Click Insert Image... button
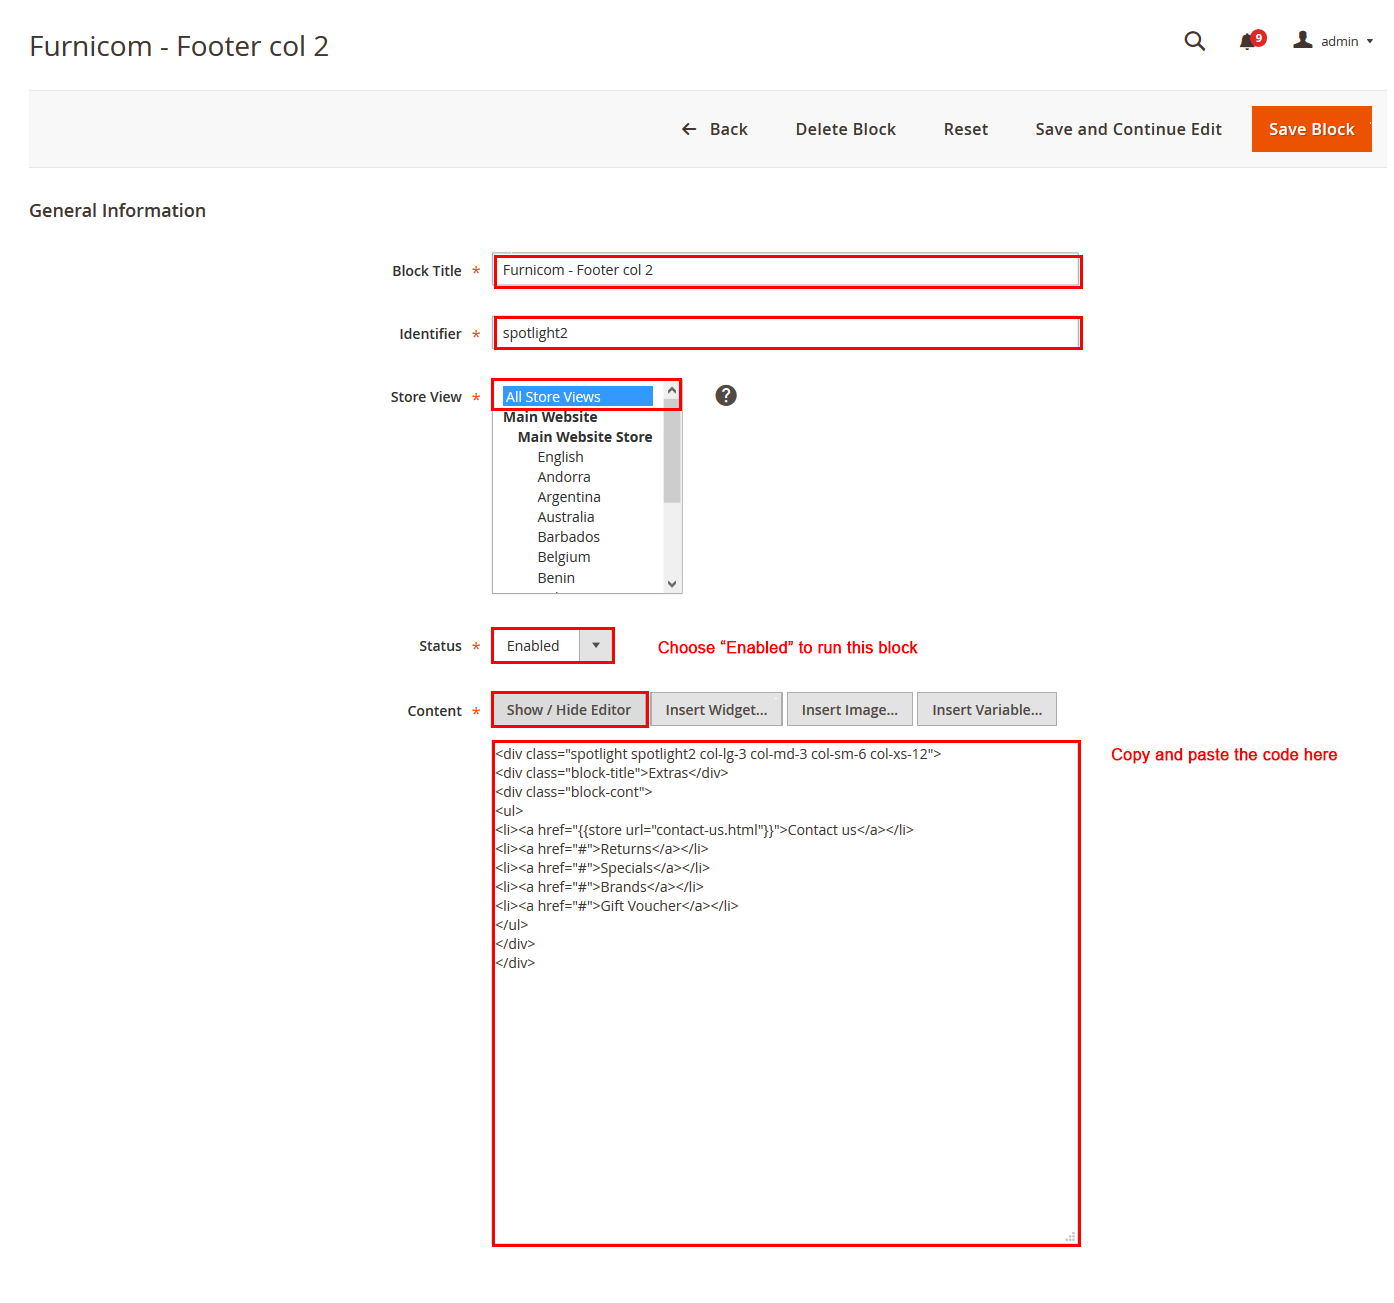 click(850, 710)
